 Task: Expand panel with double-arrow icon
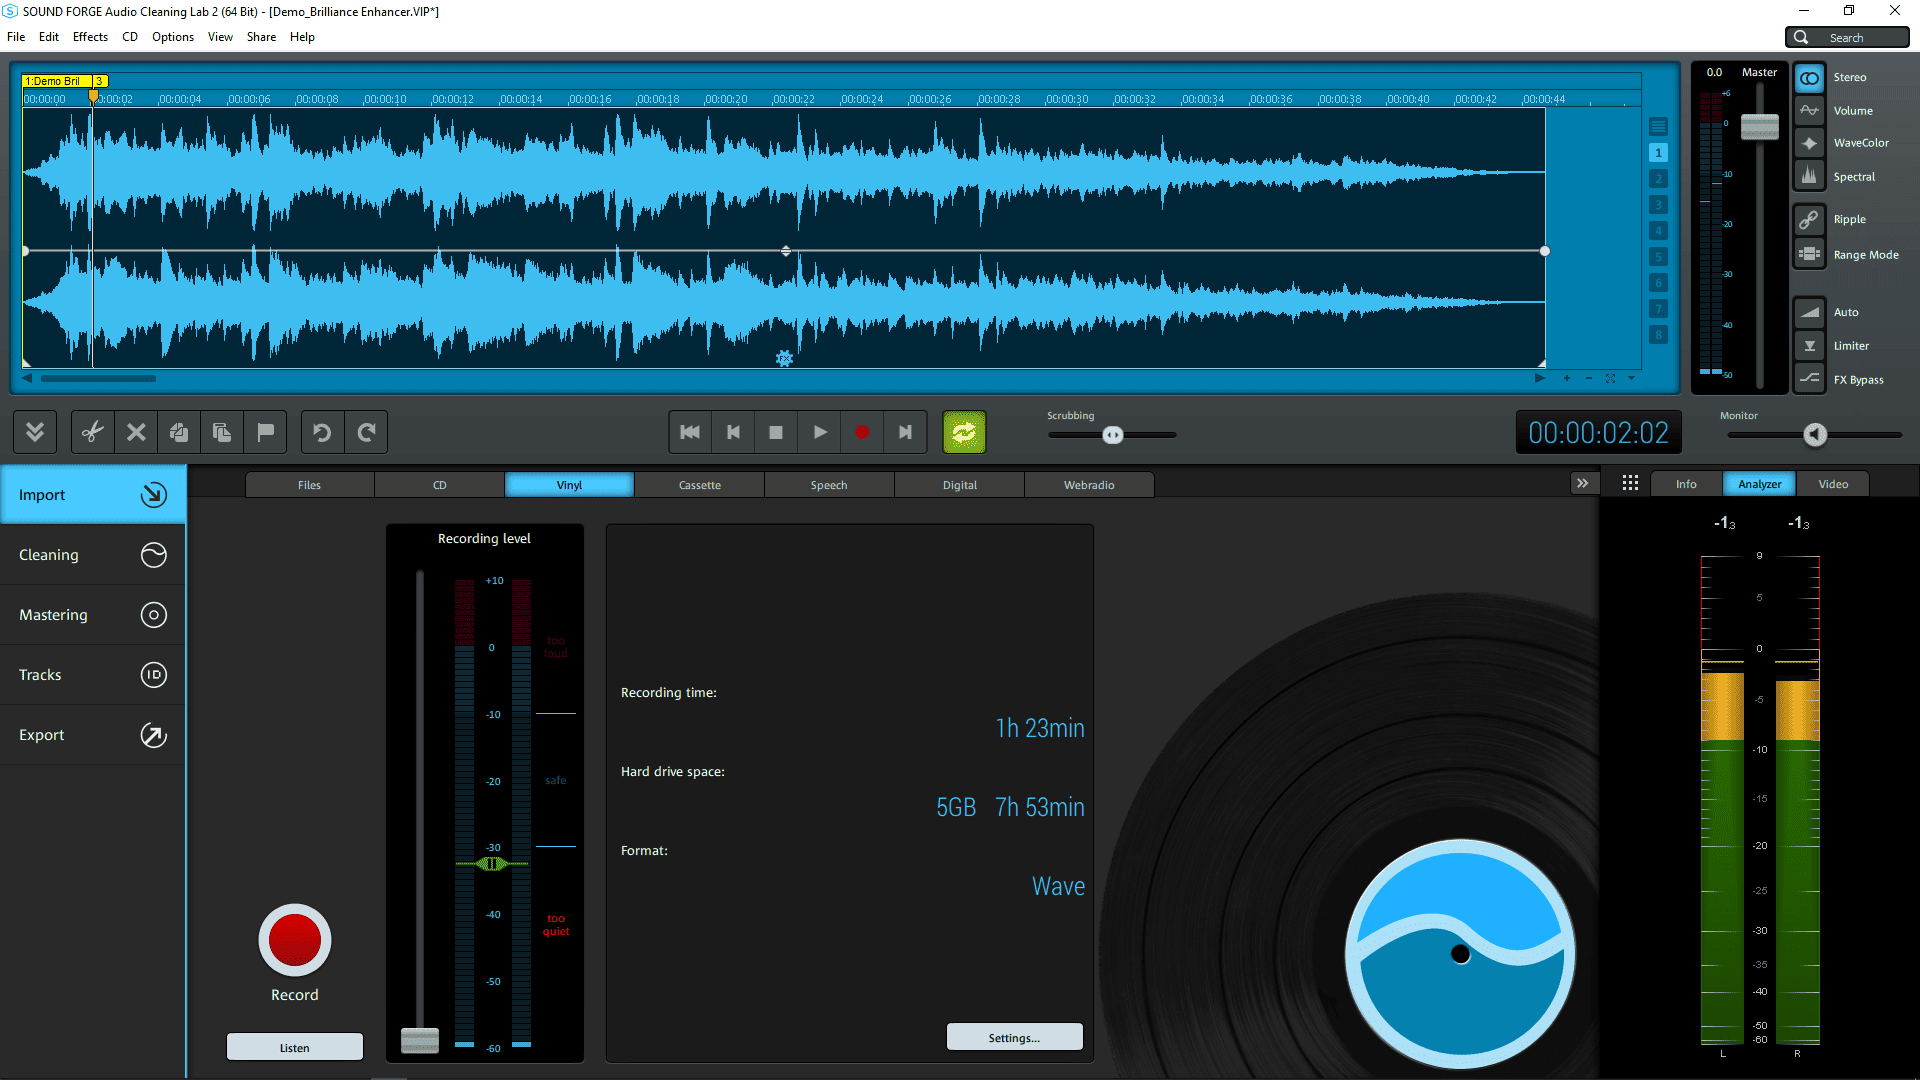(x=1582, y=484)
